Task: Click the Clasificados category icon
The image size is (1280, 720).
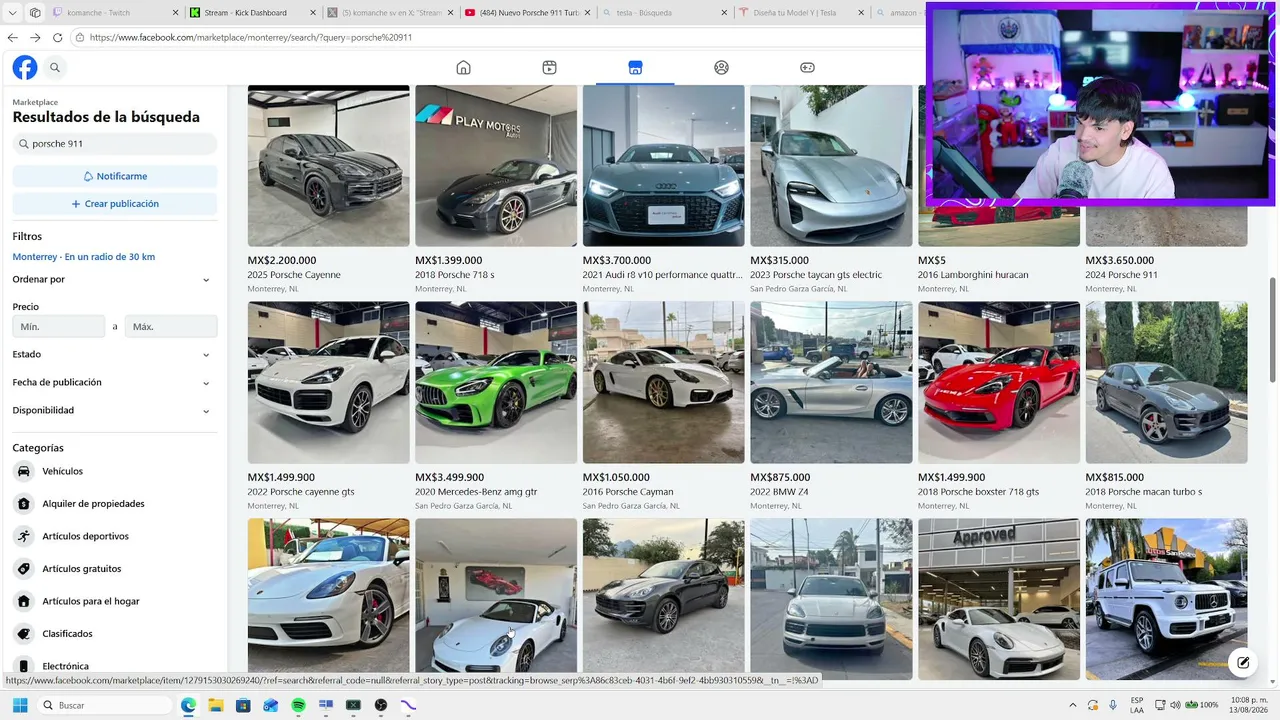Action: click(x=23, y=634)
